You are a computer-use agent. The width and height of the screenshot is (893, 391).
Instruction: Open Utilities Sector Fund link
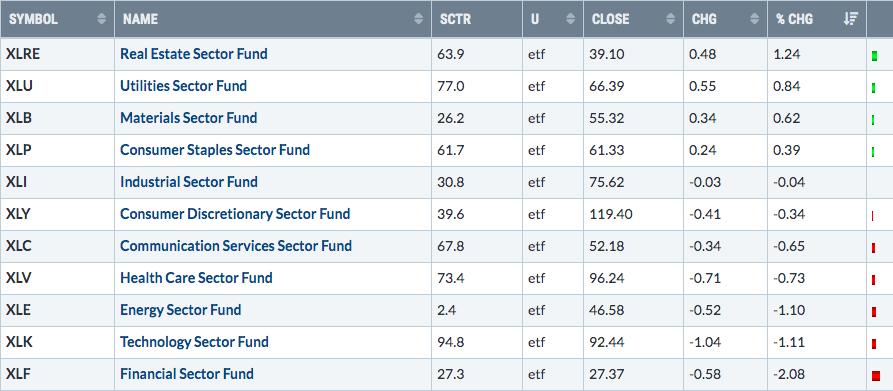pos(183,86)
